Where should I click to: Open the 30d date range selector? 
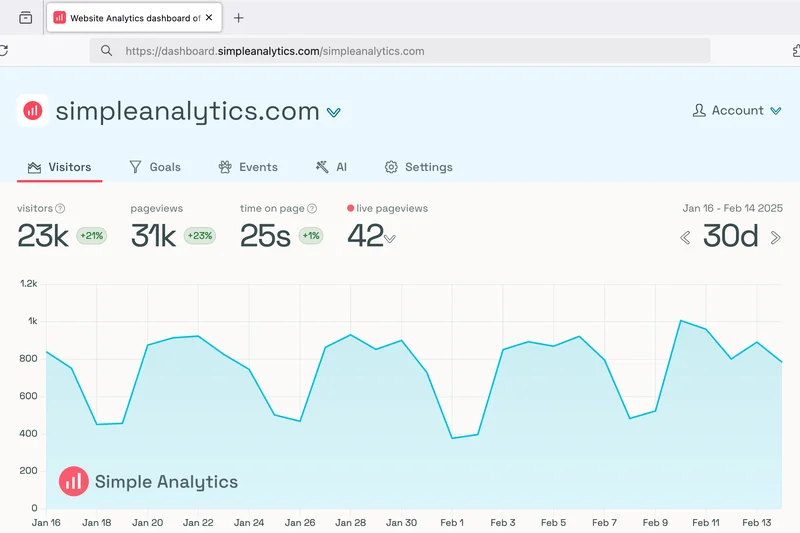[731, 236]
